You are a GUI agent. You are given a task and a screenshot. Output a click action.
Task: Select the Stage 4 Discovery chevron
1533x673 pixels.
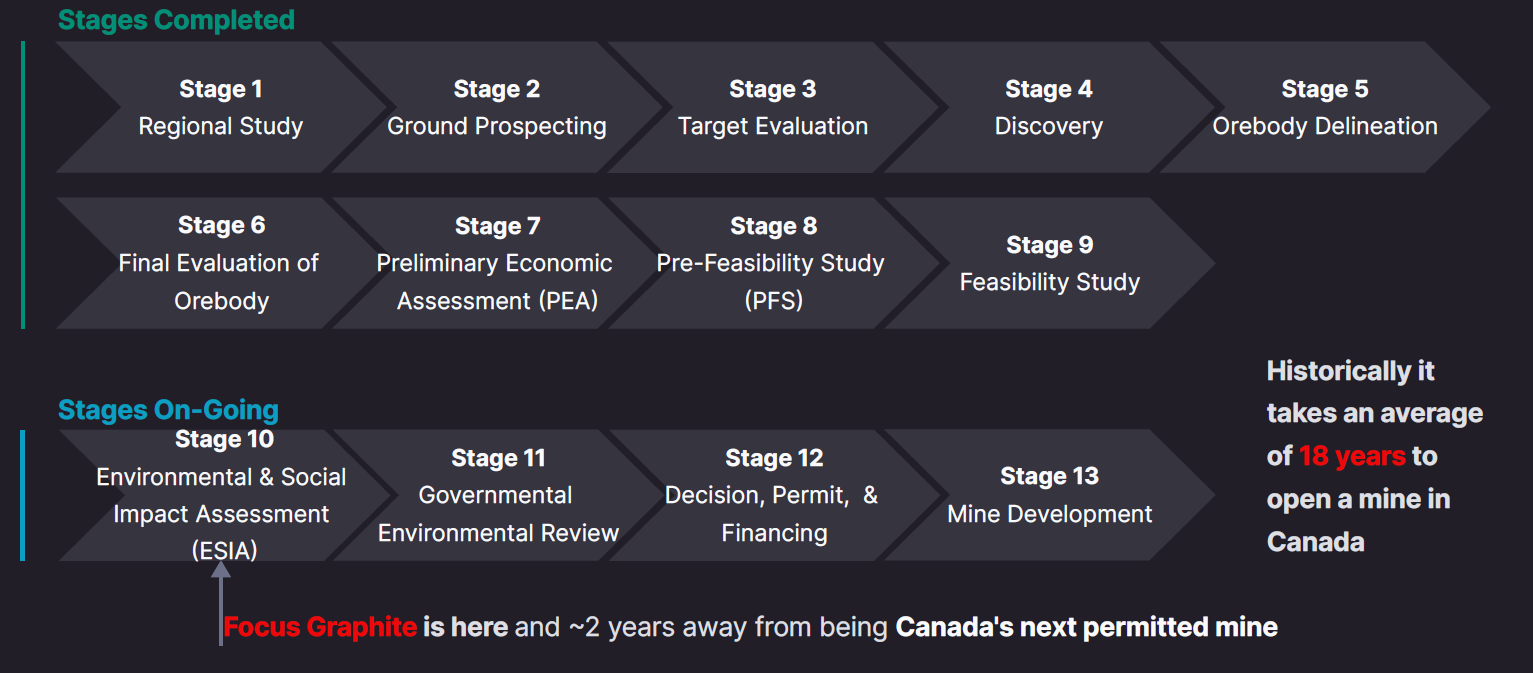coord(1049,108)
